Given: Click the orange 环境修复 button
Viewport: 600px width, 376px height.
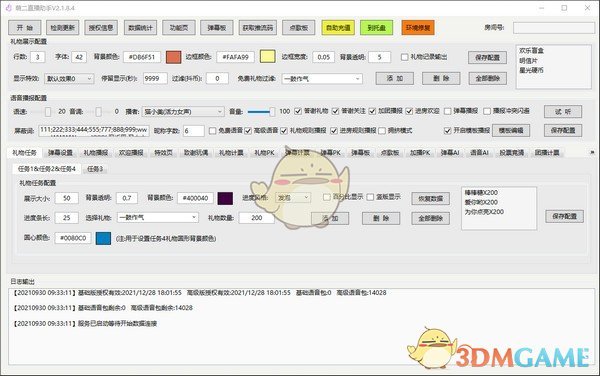Looking at the screenshot, I should coord(418,28).
